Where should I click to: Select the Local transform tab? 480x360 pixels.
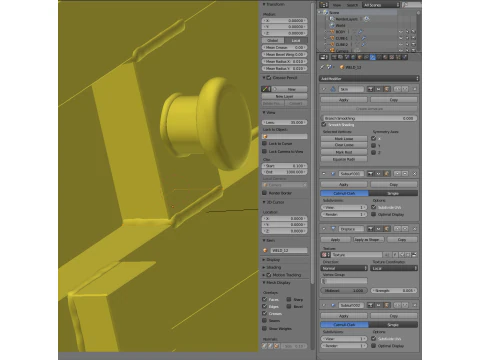point(296,40)
